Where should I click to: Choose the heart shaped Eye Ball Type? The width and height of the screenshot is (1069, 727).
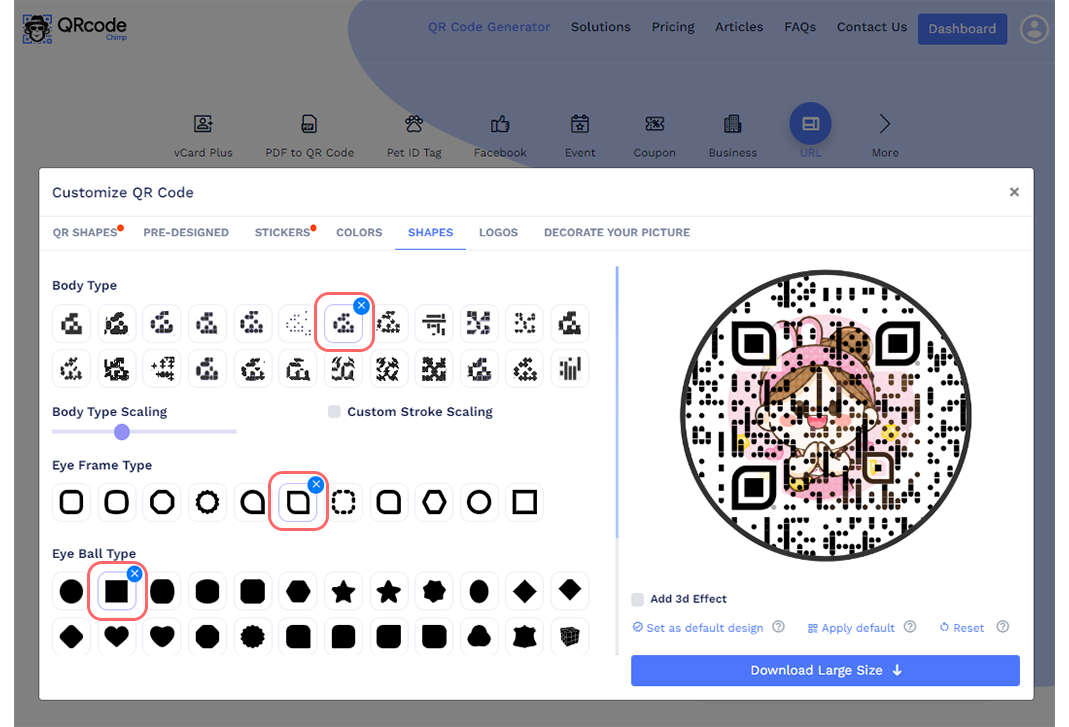pyautogui.click(x=117, y=637)
